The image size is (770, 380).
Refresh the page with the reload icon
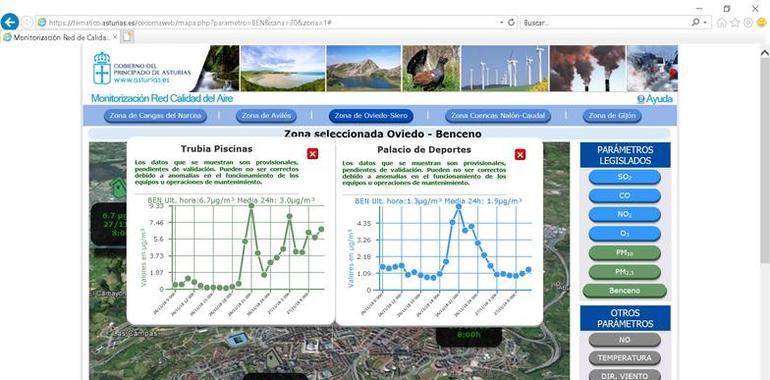click(511, 23)
